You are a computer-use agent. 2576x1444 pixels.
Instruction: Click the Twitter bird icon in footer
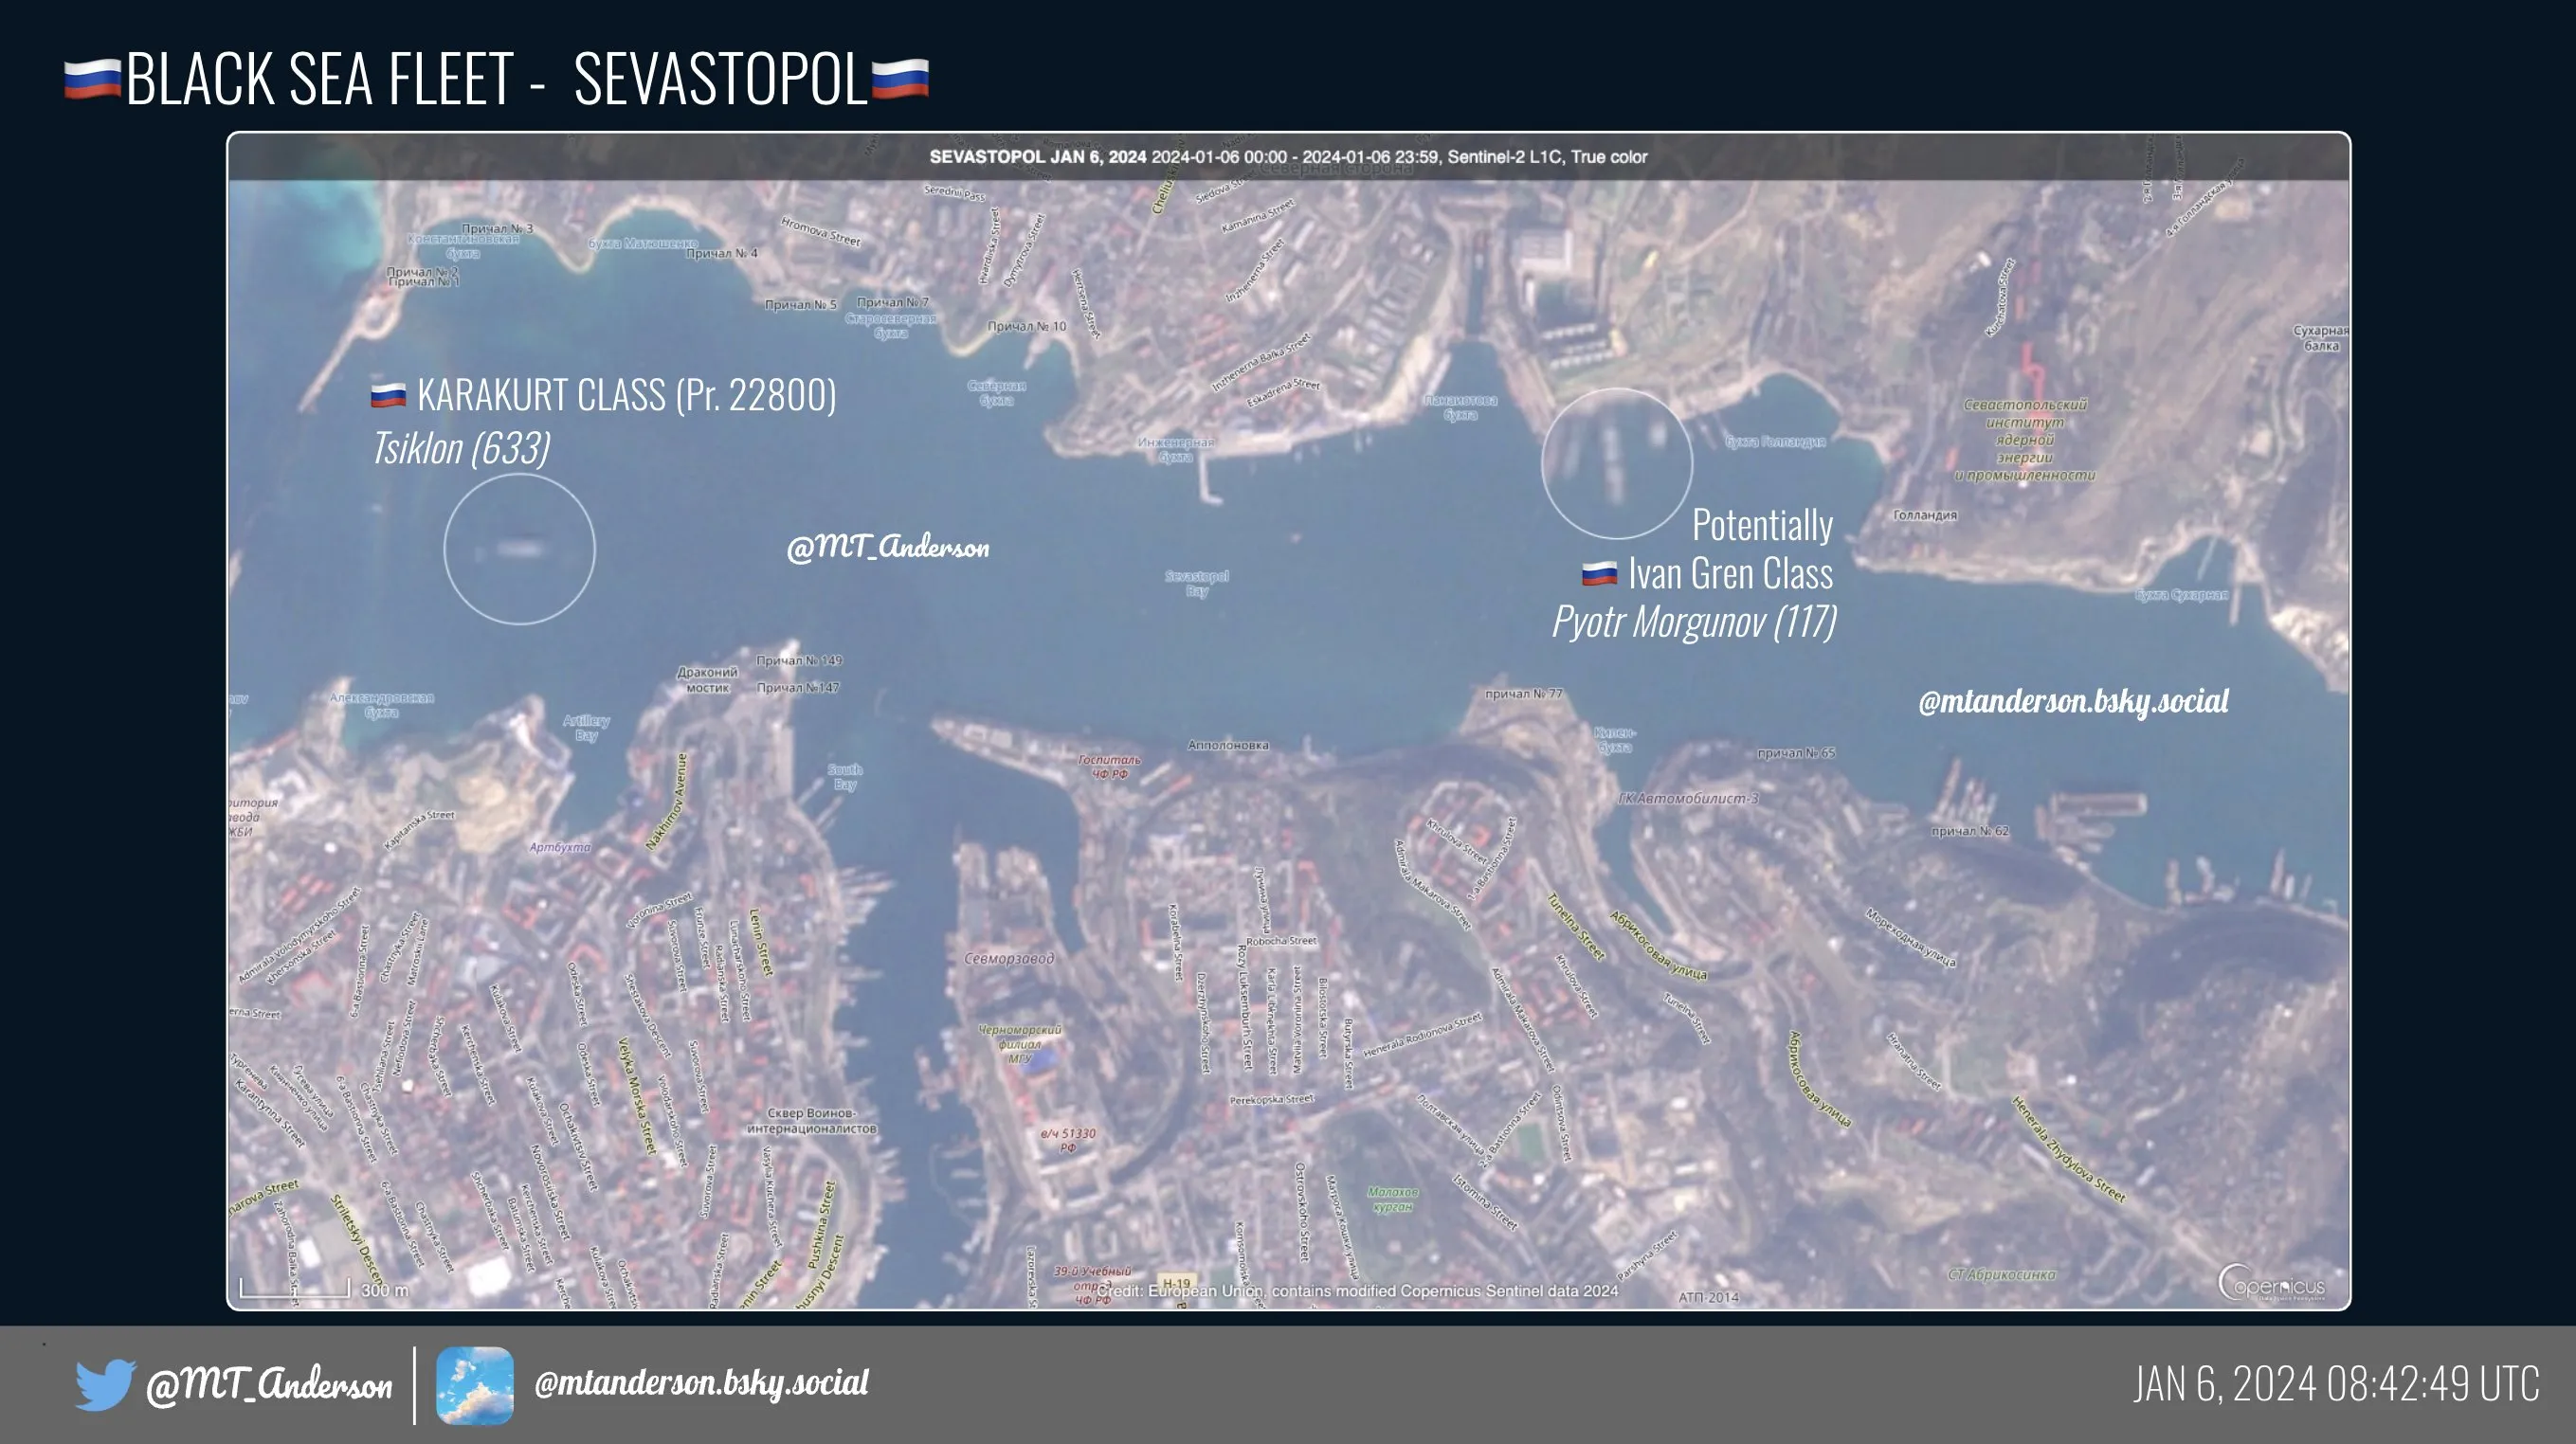(x=105, y=1384)
